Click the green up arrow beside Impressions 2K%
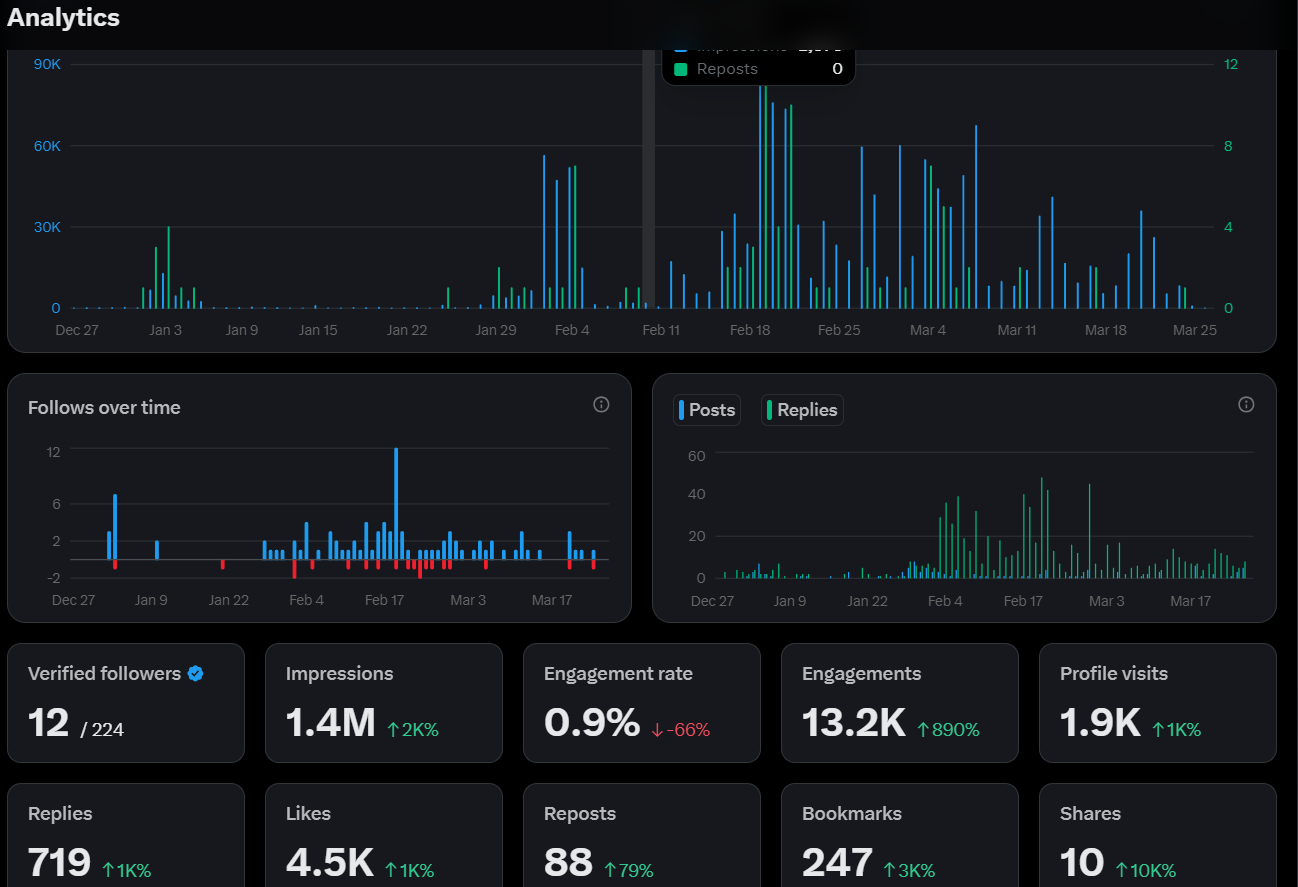 pyautogui.click(x=393, y=730)
